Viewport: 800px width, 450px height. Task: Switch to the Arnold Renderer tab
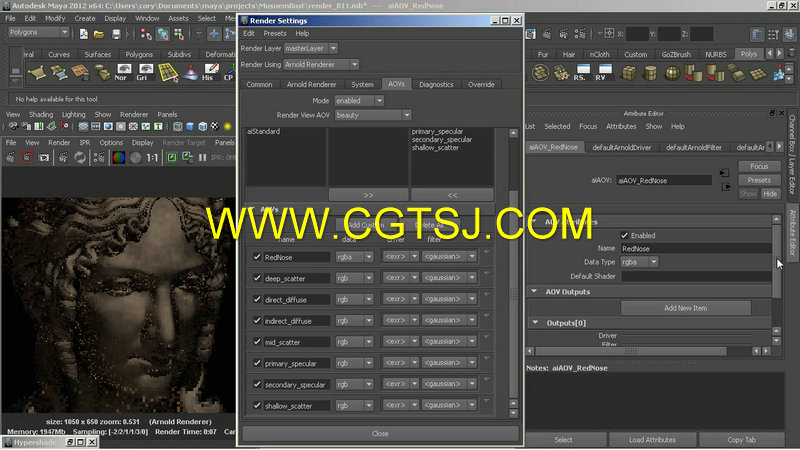(311, 84)
